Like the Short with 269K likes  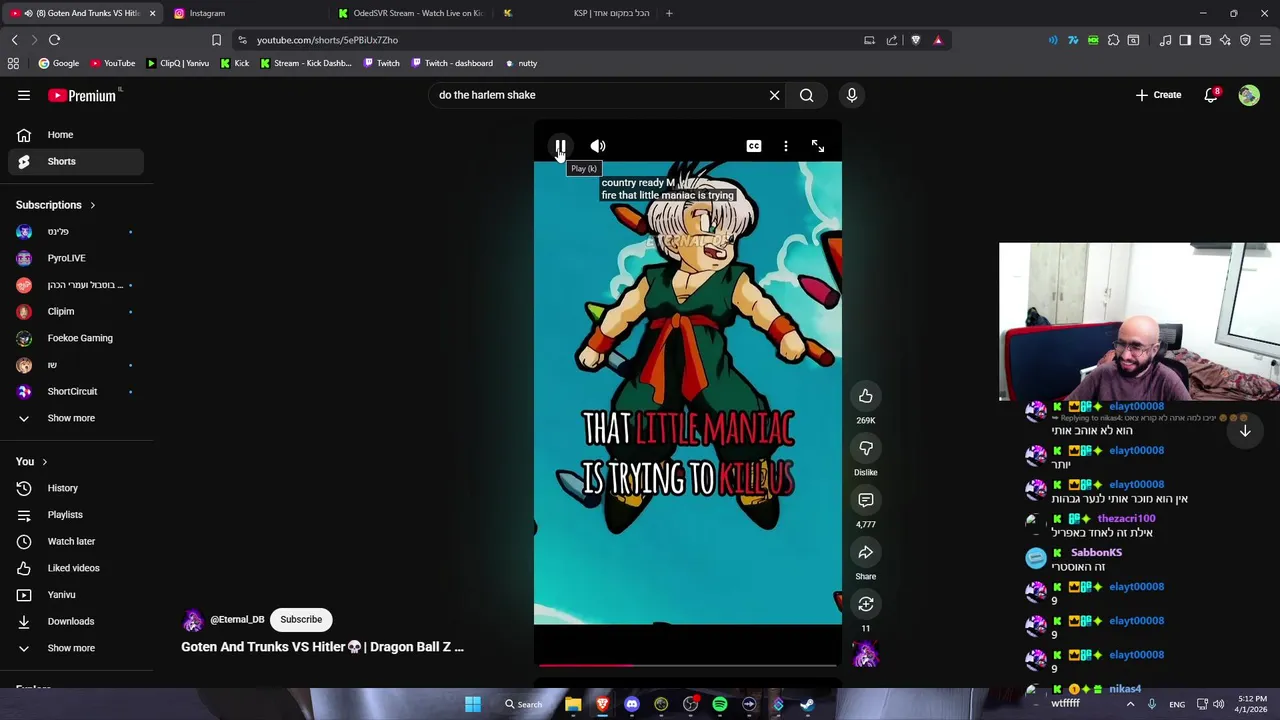(x=866, y=396)
